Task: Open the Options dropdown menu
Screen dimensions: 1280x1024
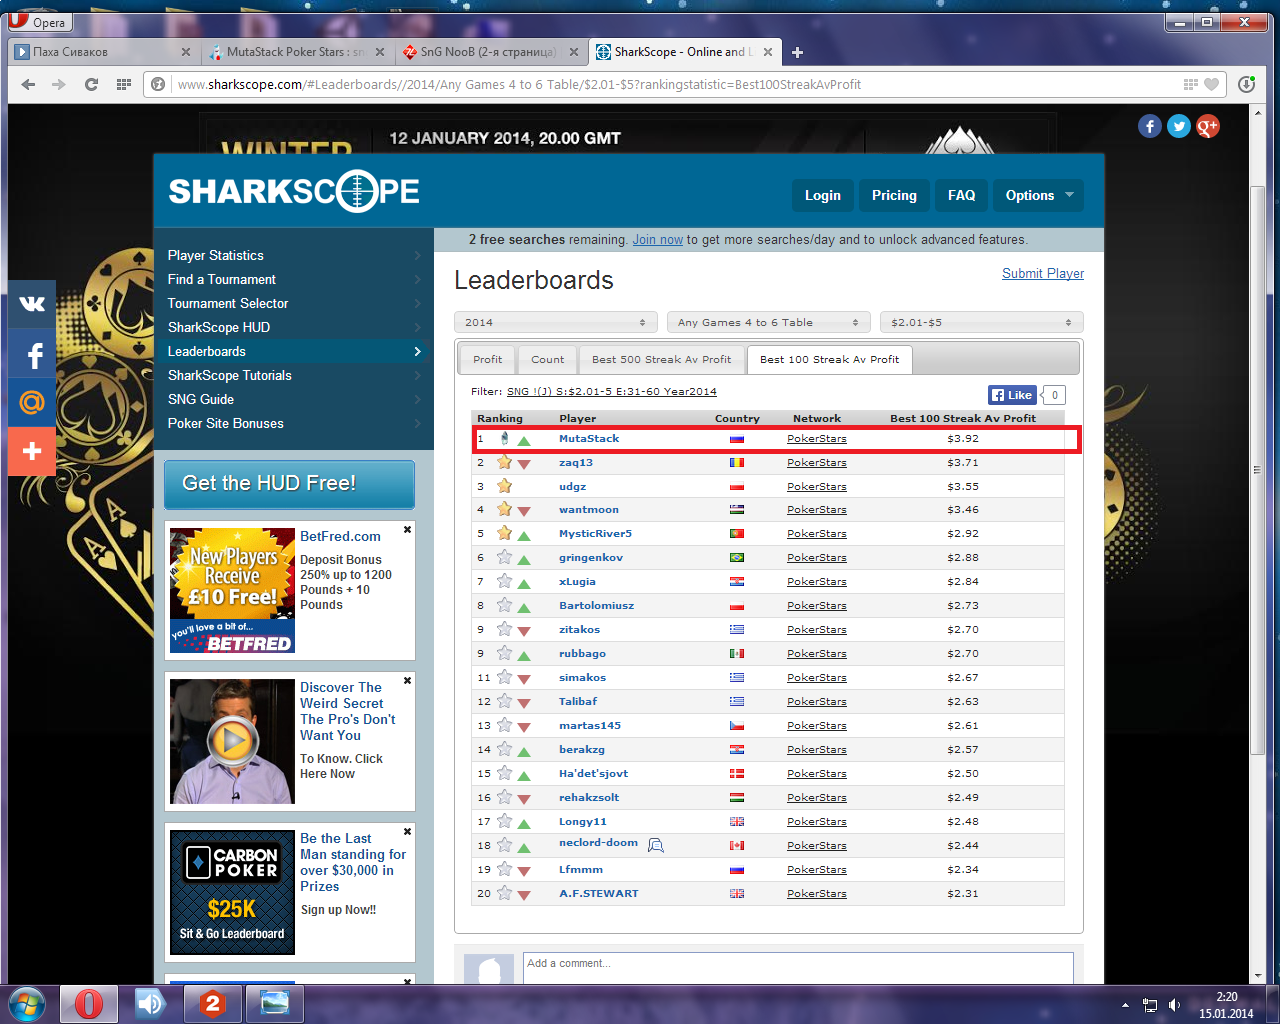Action: (x=1039, y=195)
